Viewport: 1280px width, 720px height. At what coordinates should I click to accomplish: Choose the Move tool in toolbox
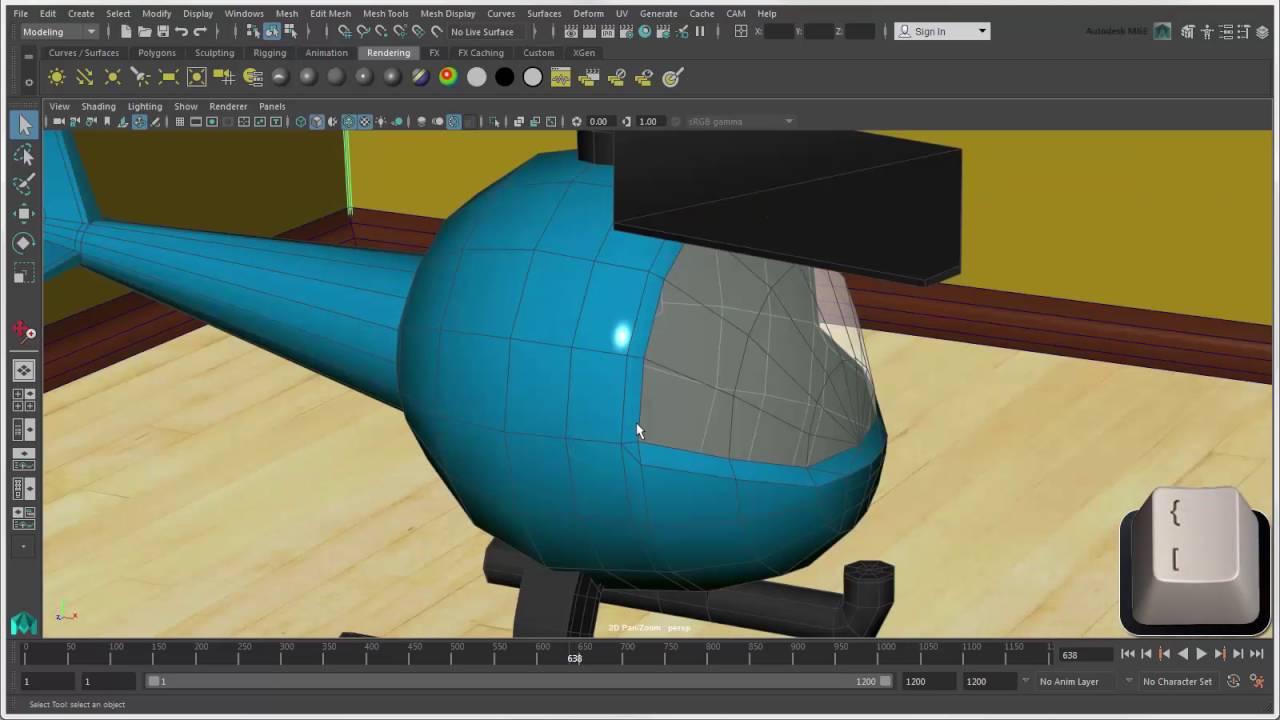pyautogui.click(x=24, y=213)
